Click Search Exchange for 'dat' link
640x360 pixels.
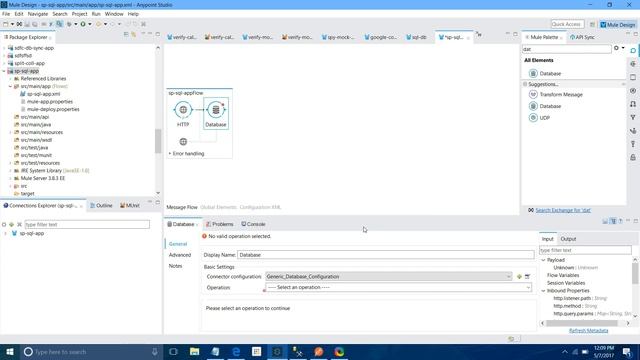pyautogui.click(x=563, y=211)
